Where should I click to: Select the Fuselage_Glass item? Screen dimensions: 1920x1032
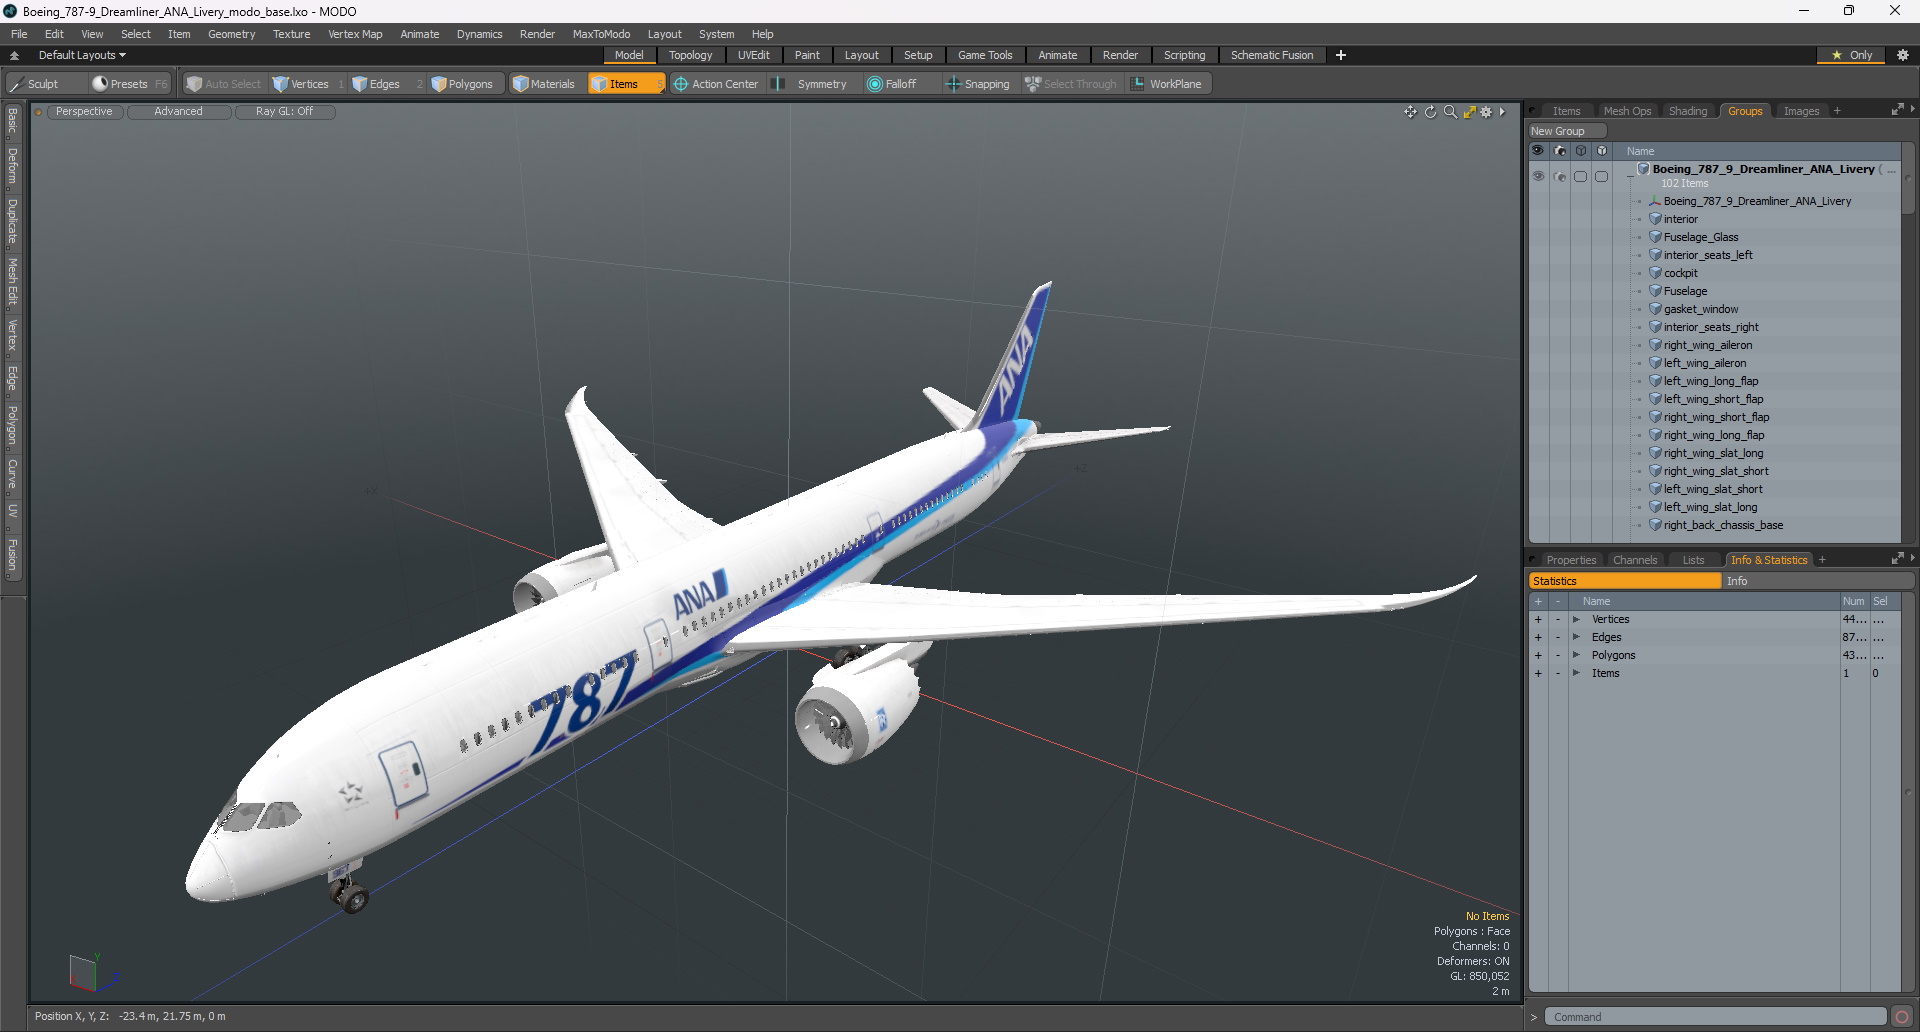(x=1701, y=237)
